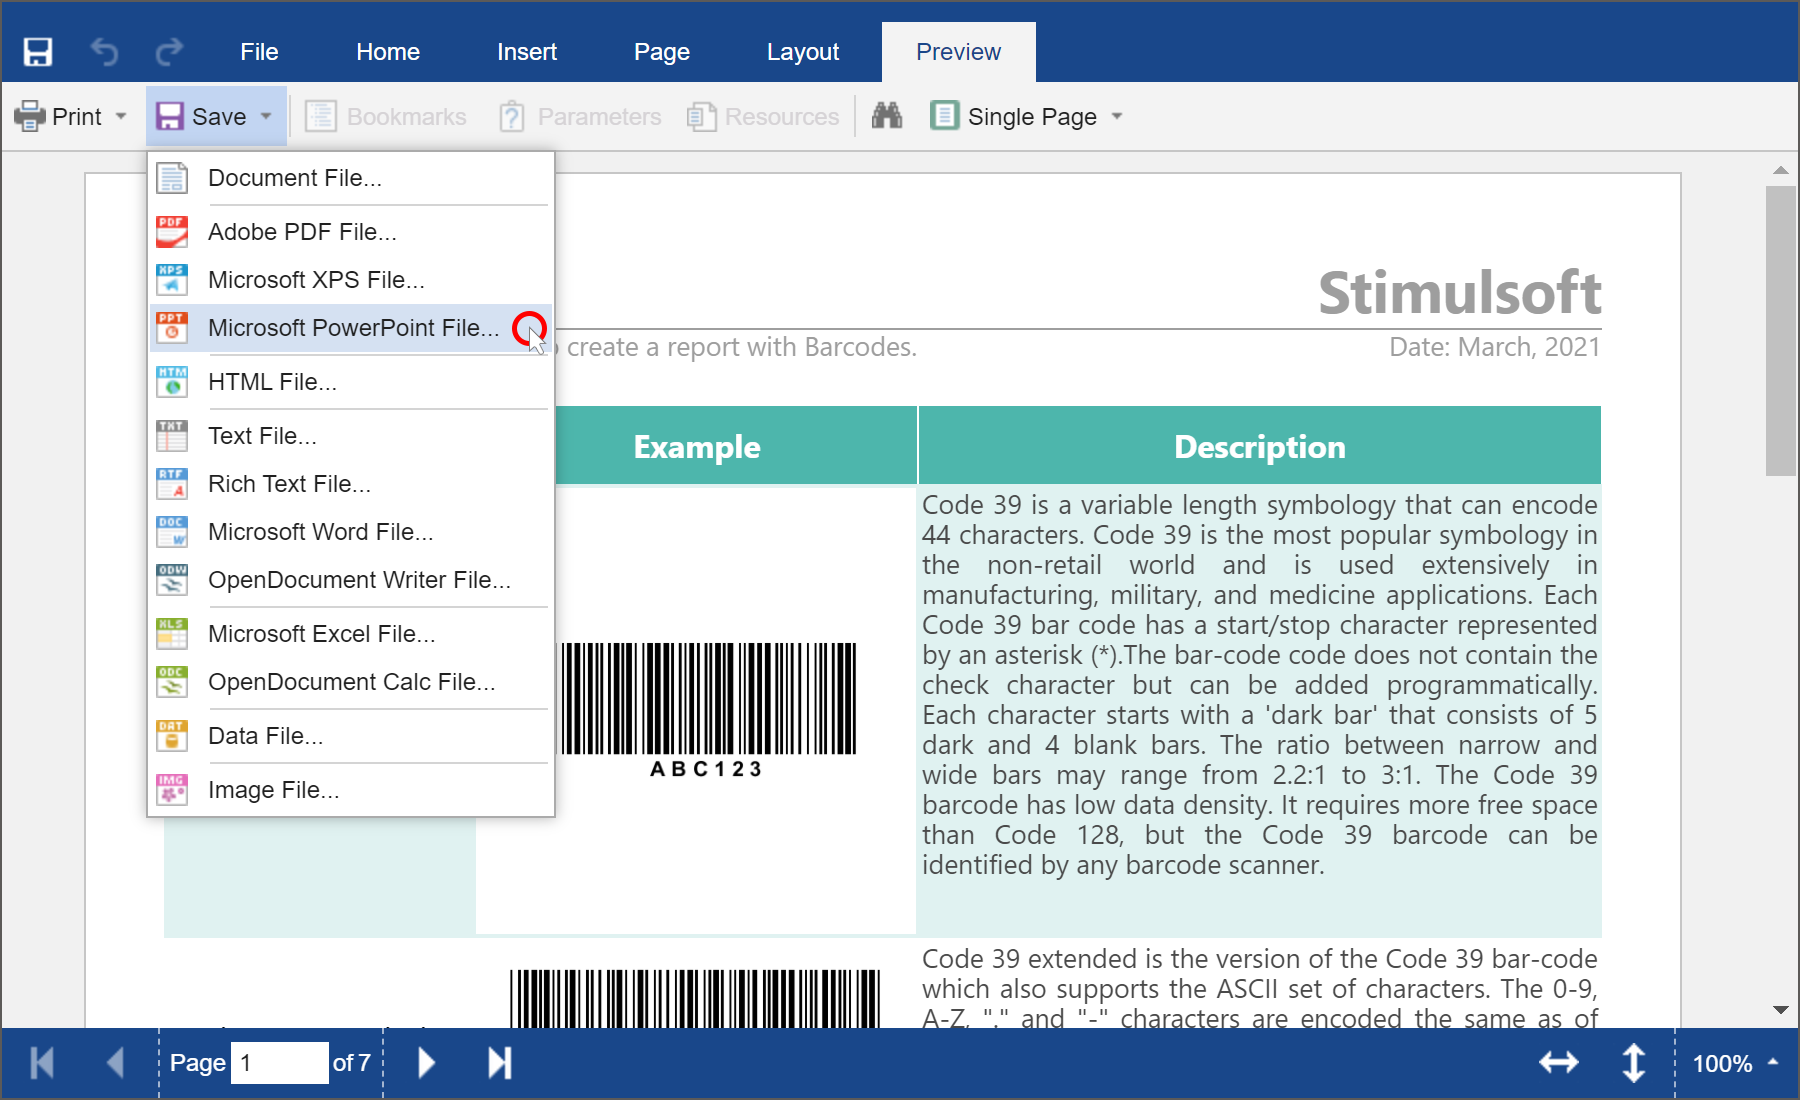
Task: Click the Data file DAT icon
Action: pyautogui.click(x=172, y=736)
